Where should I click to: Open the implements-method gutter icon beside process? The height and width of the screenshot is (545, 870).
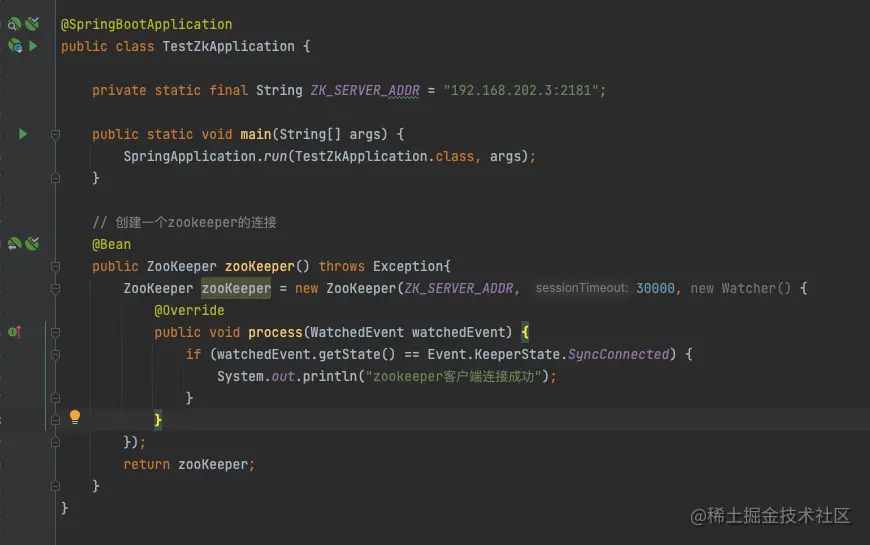click(x=15, y=332)
